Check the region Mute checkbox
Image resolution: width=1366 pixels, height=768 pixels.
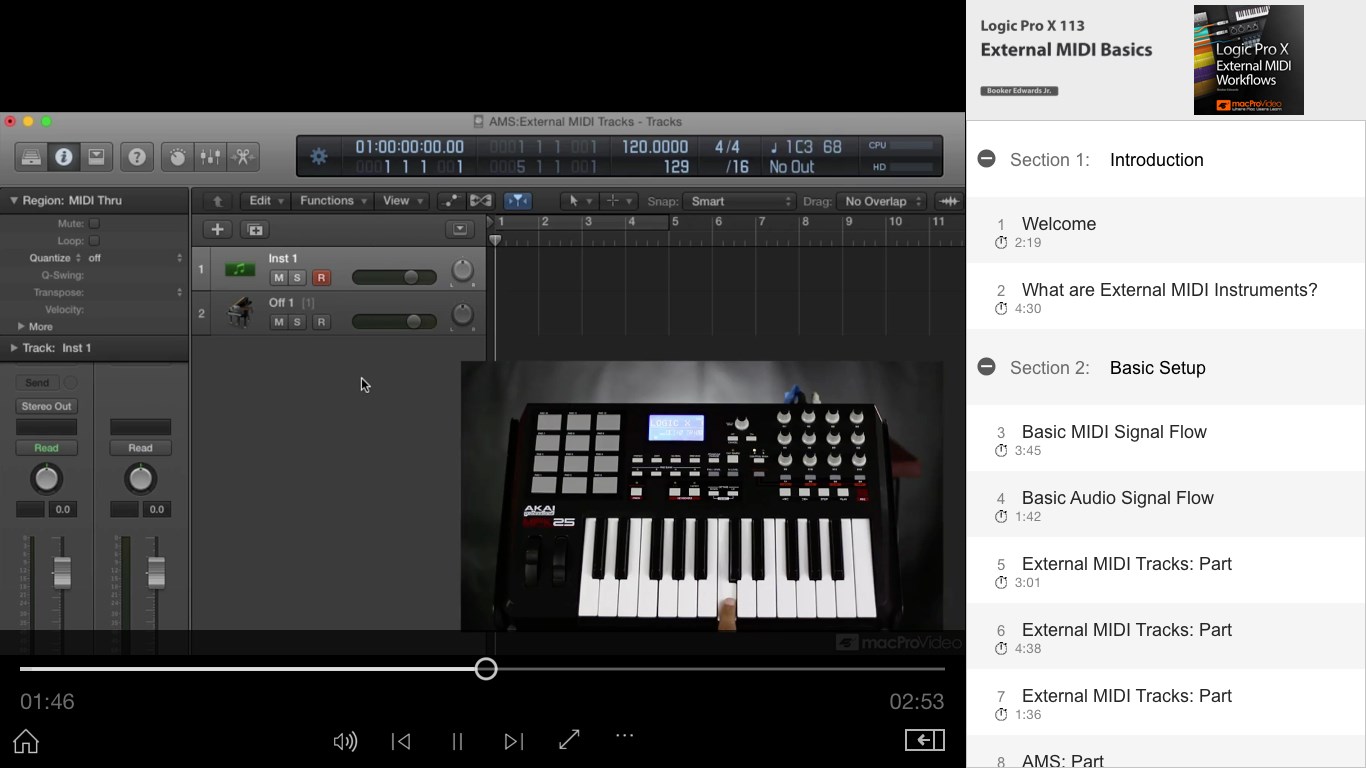94,224
